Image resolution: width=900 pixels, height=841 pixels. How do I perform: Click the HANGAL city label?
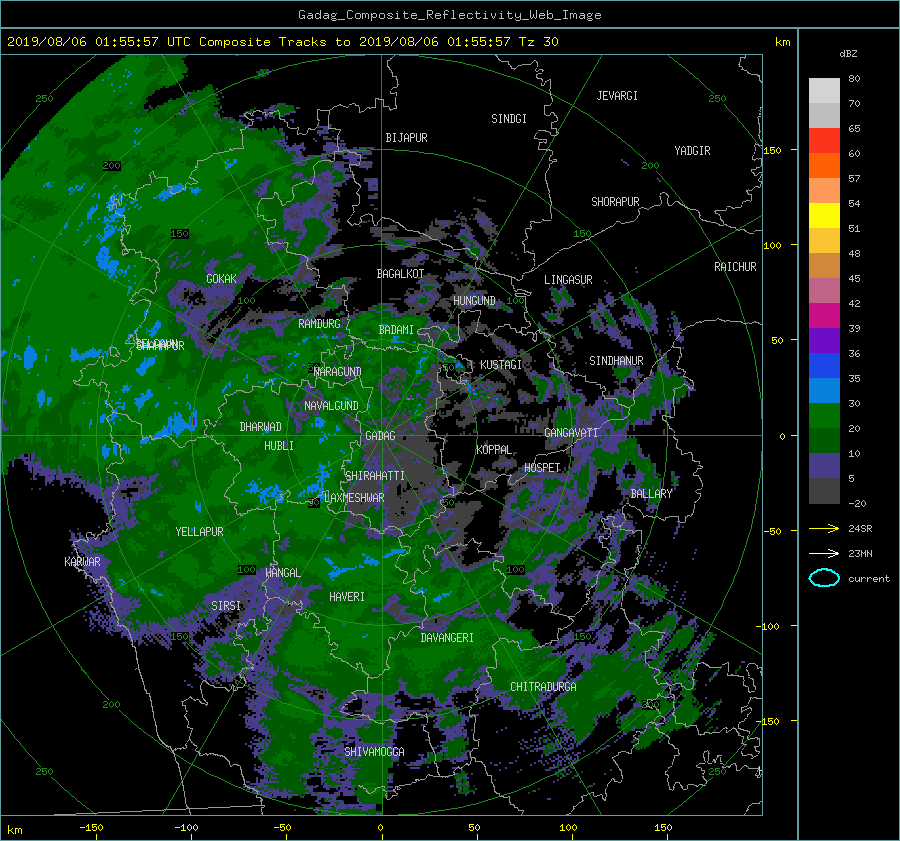pyautogui.click(x=283, y=573)
